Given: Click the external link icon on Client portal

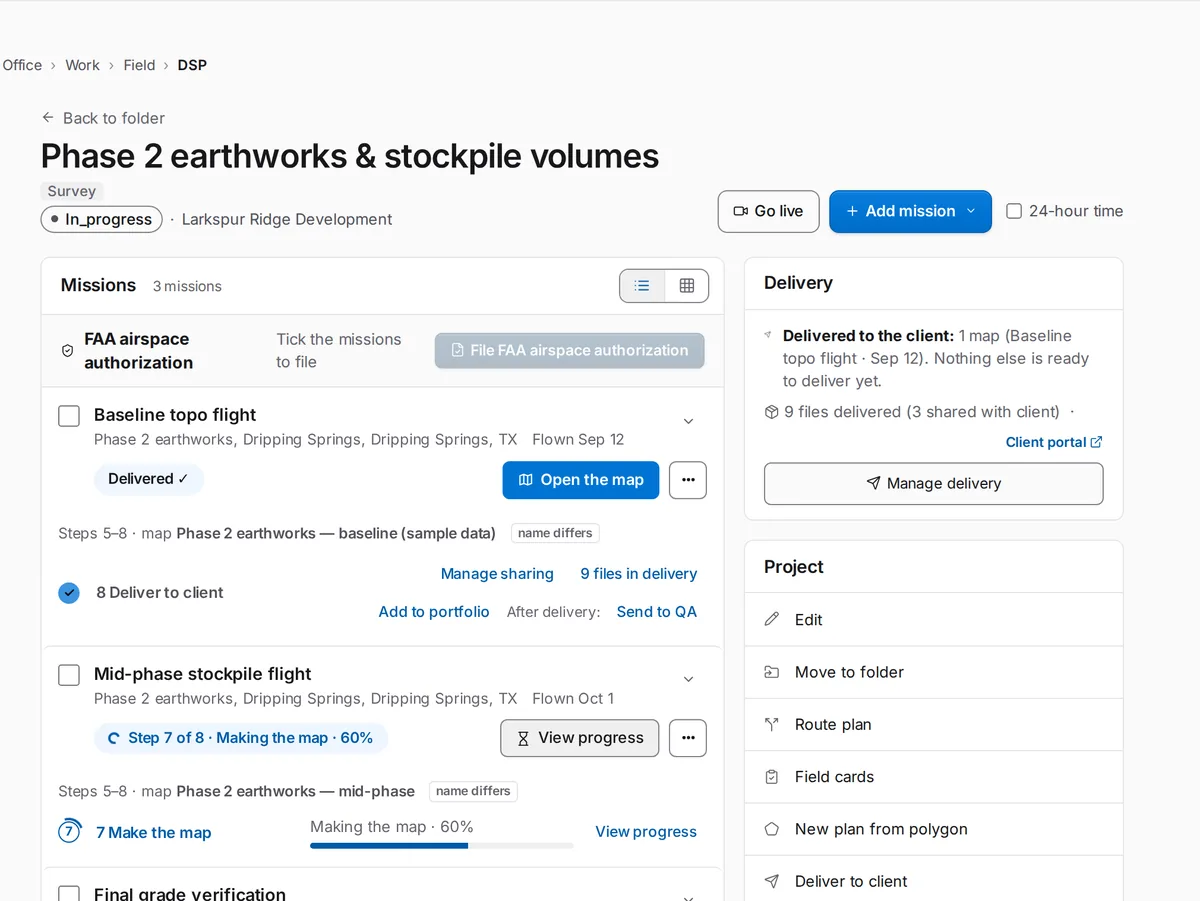Looking at the screenshot, I should 1096,442.
